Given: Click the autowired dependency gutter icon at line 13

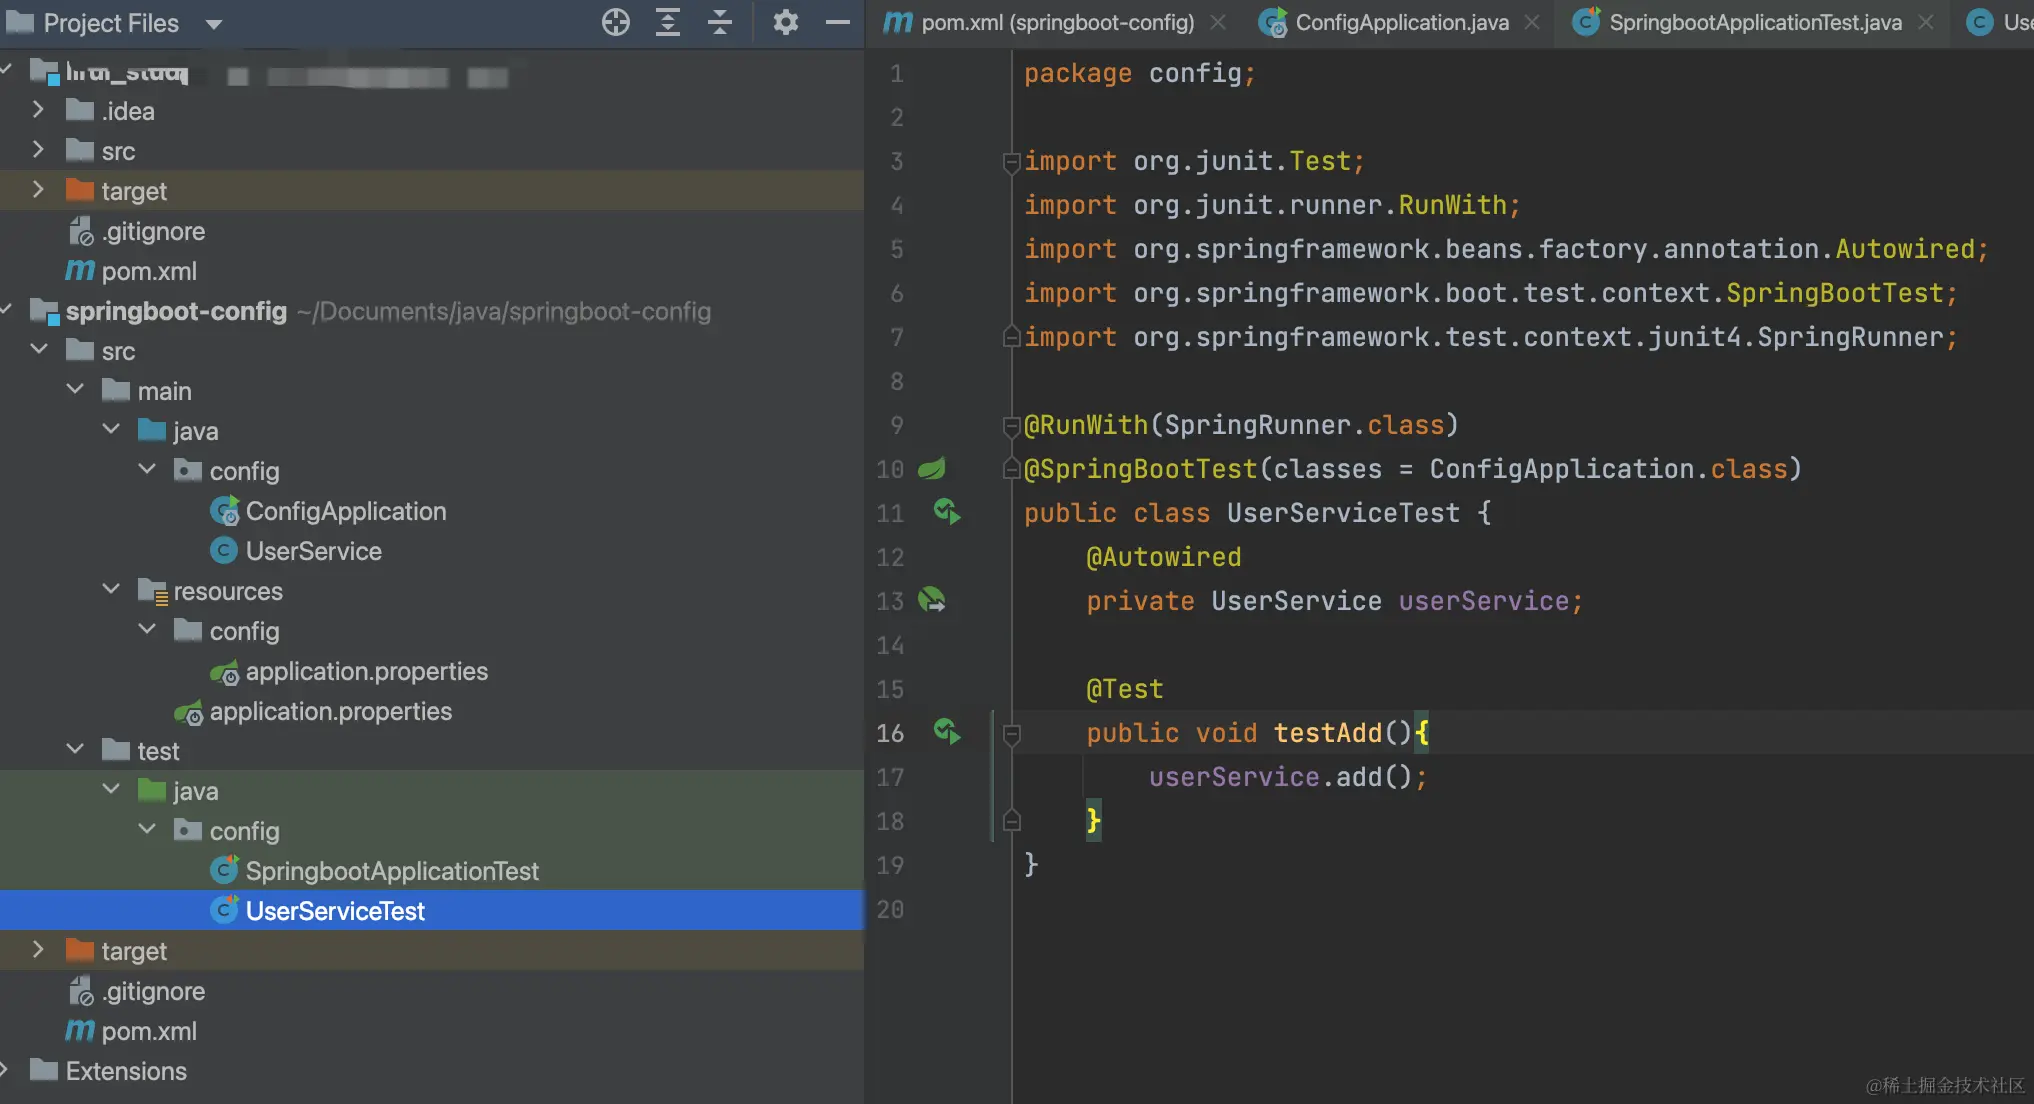Looking at the screenshot, I should pos(932,600).
